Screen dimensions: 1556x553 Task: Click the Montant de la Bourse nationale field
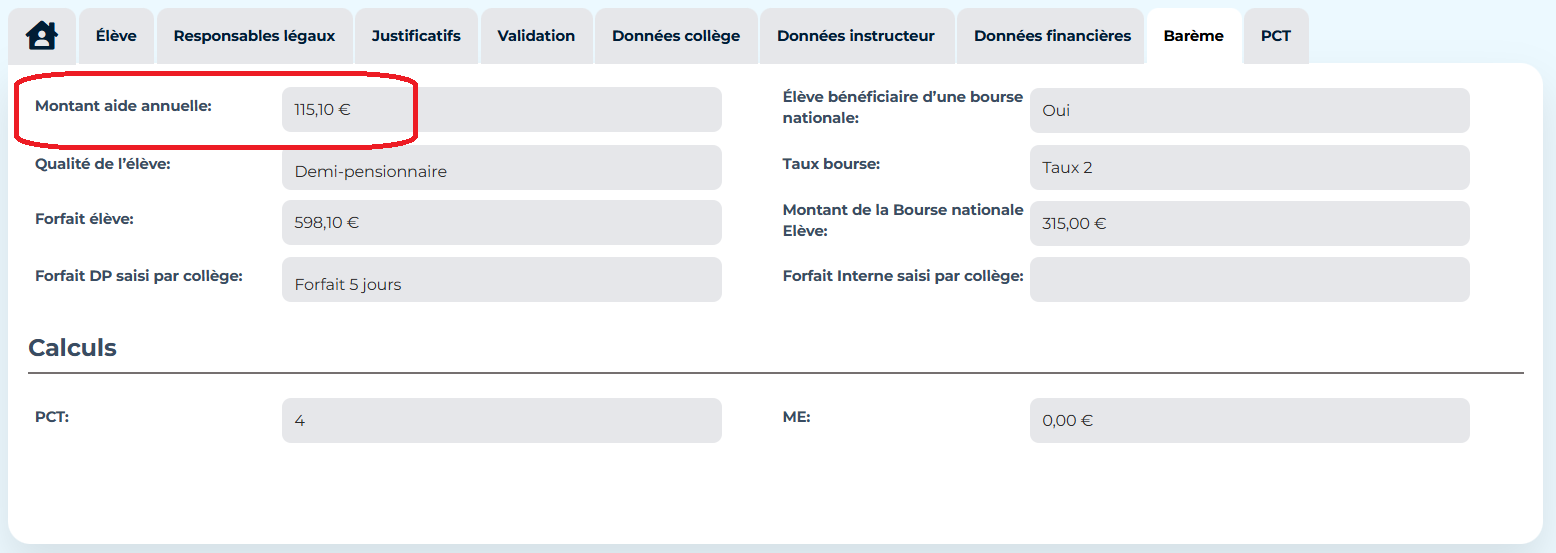[1249, 224]
